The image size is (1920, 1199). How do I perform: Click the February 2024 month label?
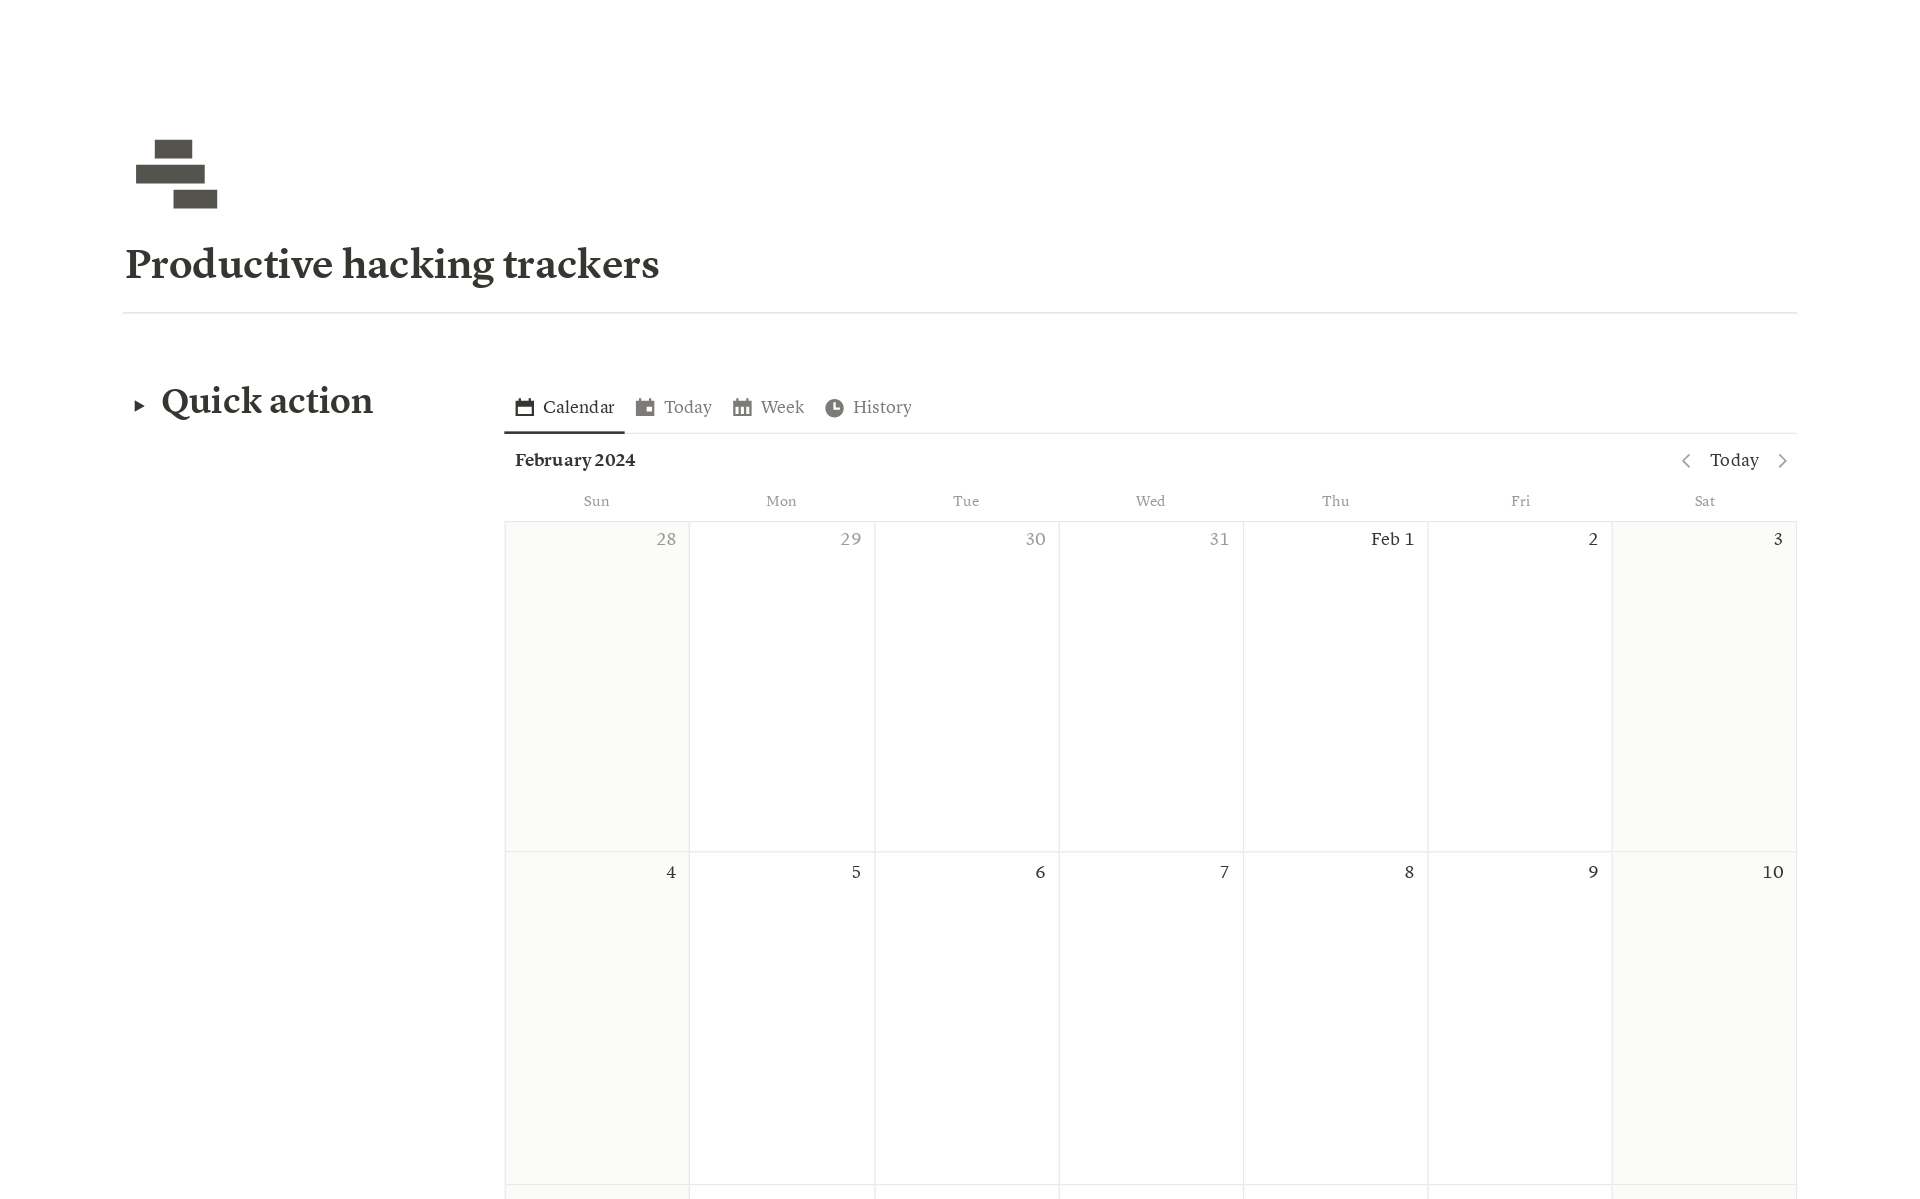[575, 460]
